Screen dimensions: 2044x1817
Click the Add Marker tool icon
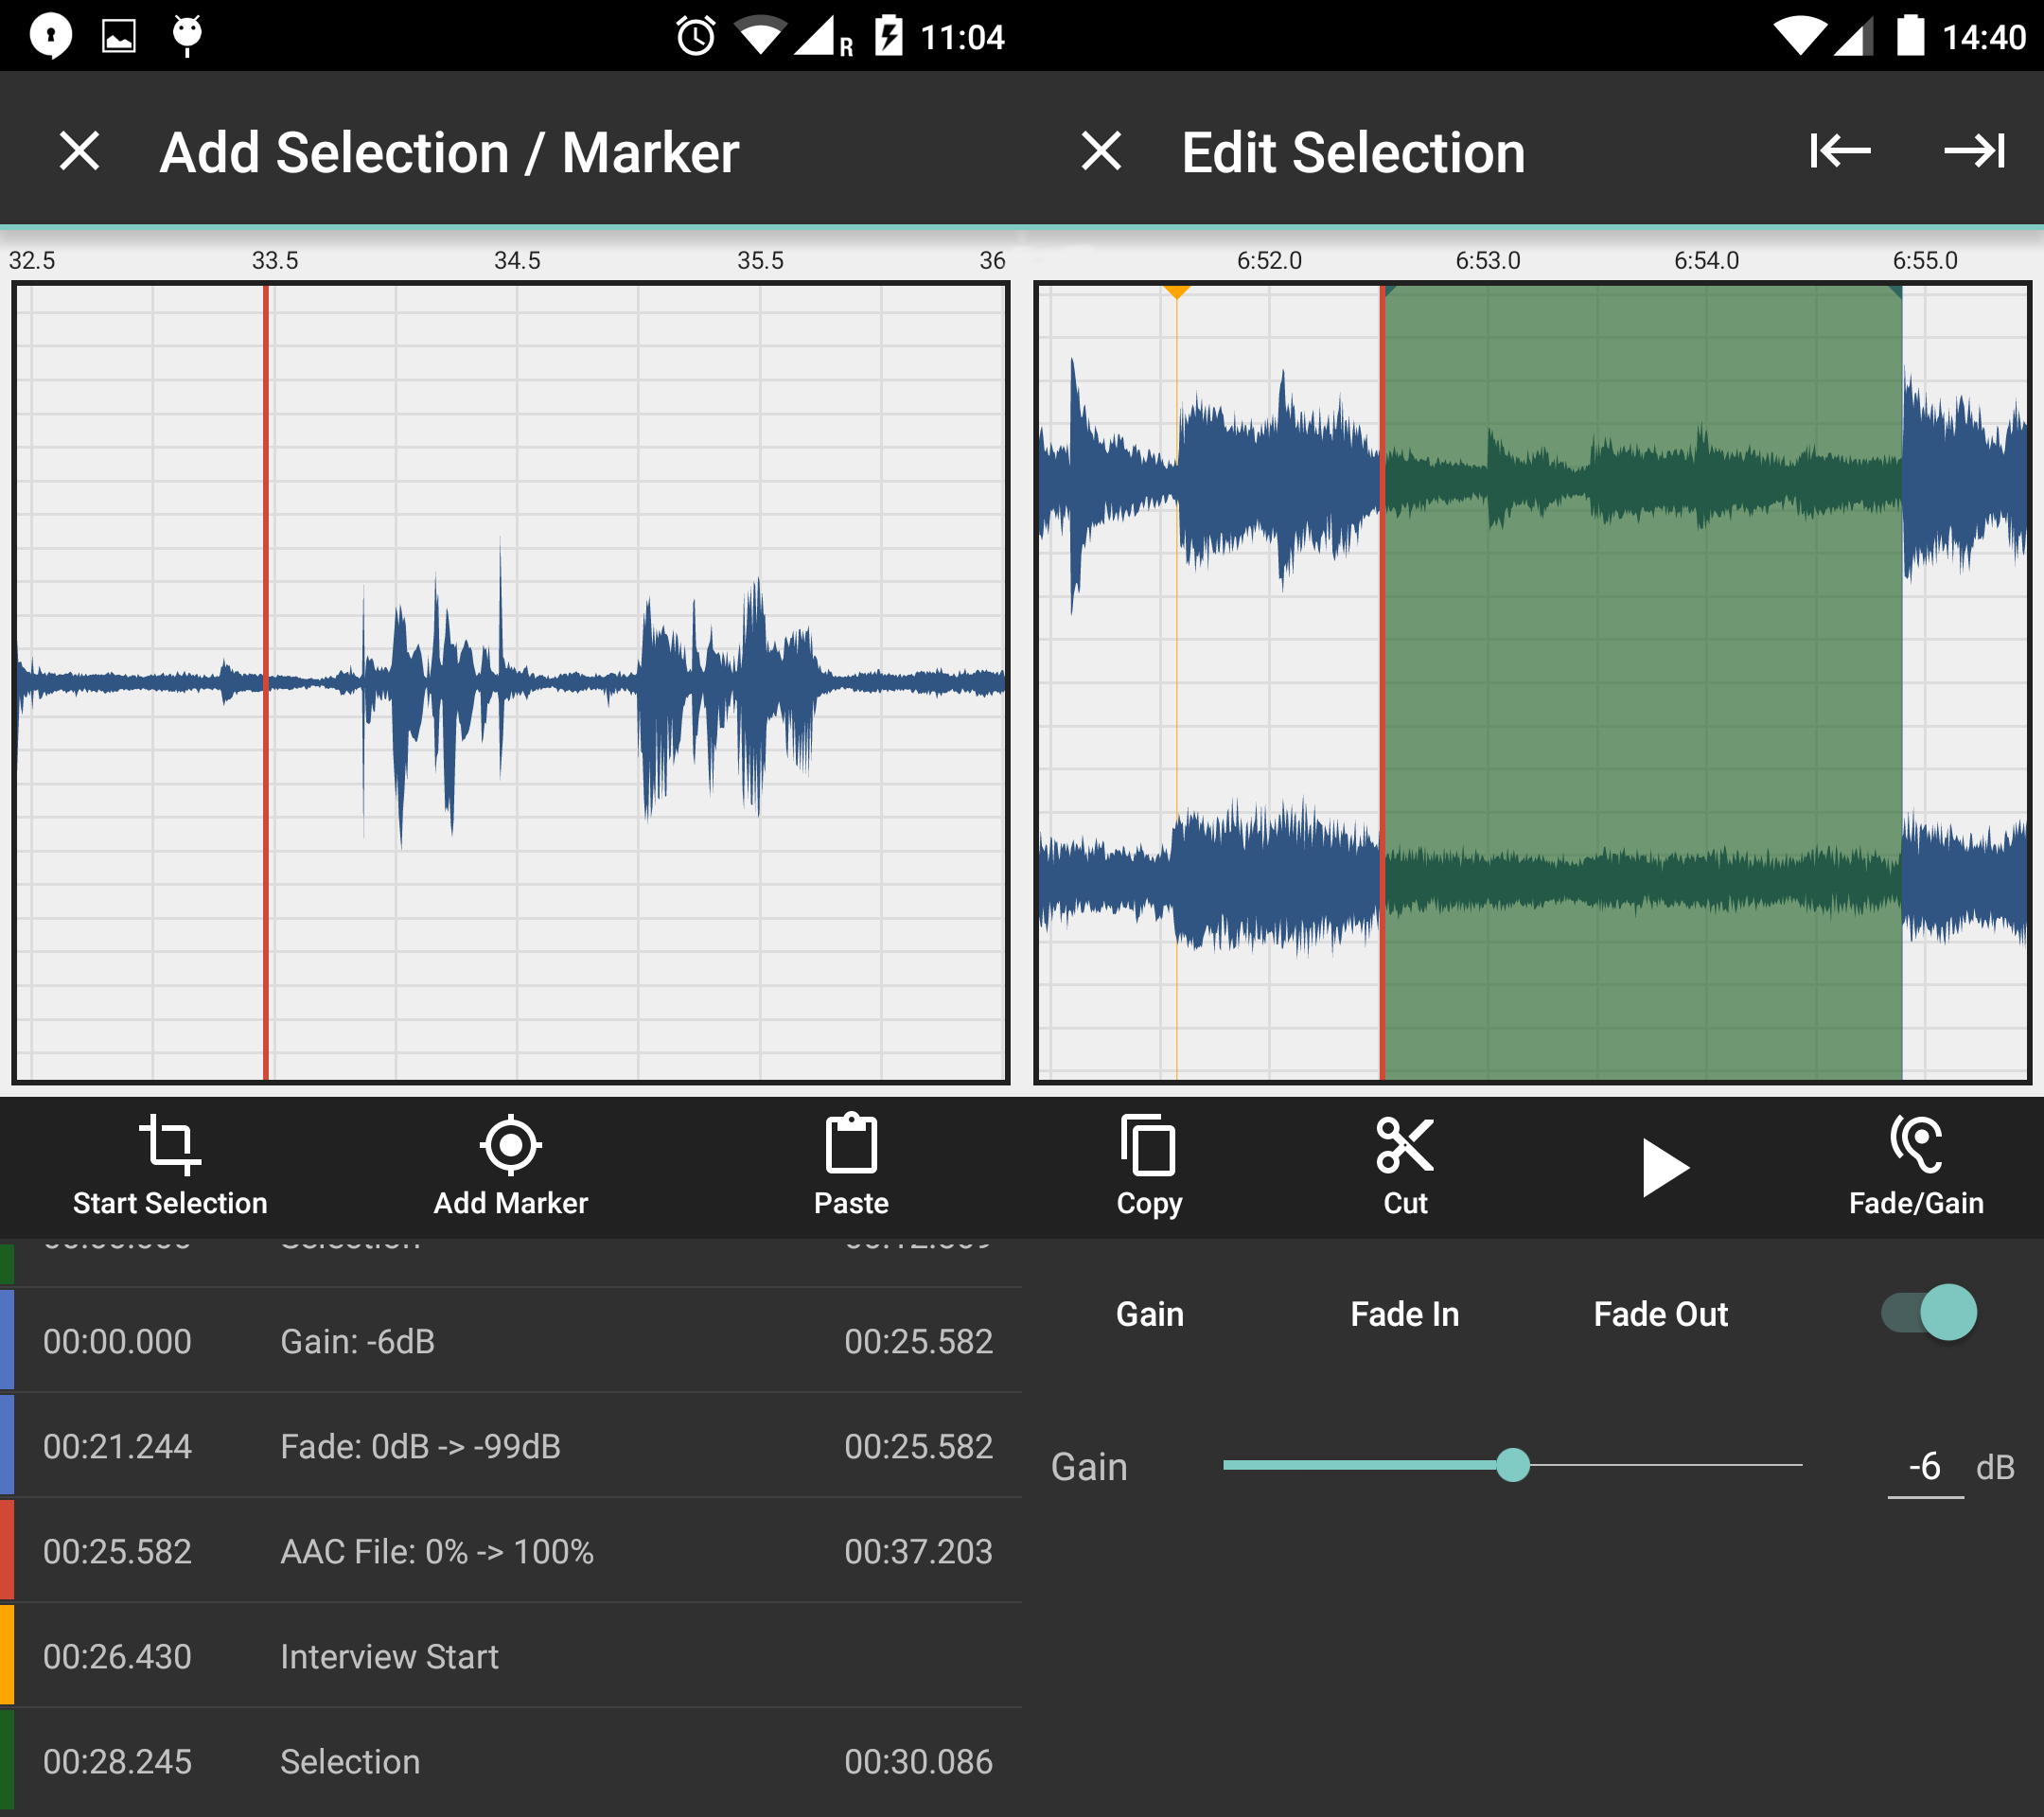(x=510, y=1149)
